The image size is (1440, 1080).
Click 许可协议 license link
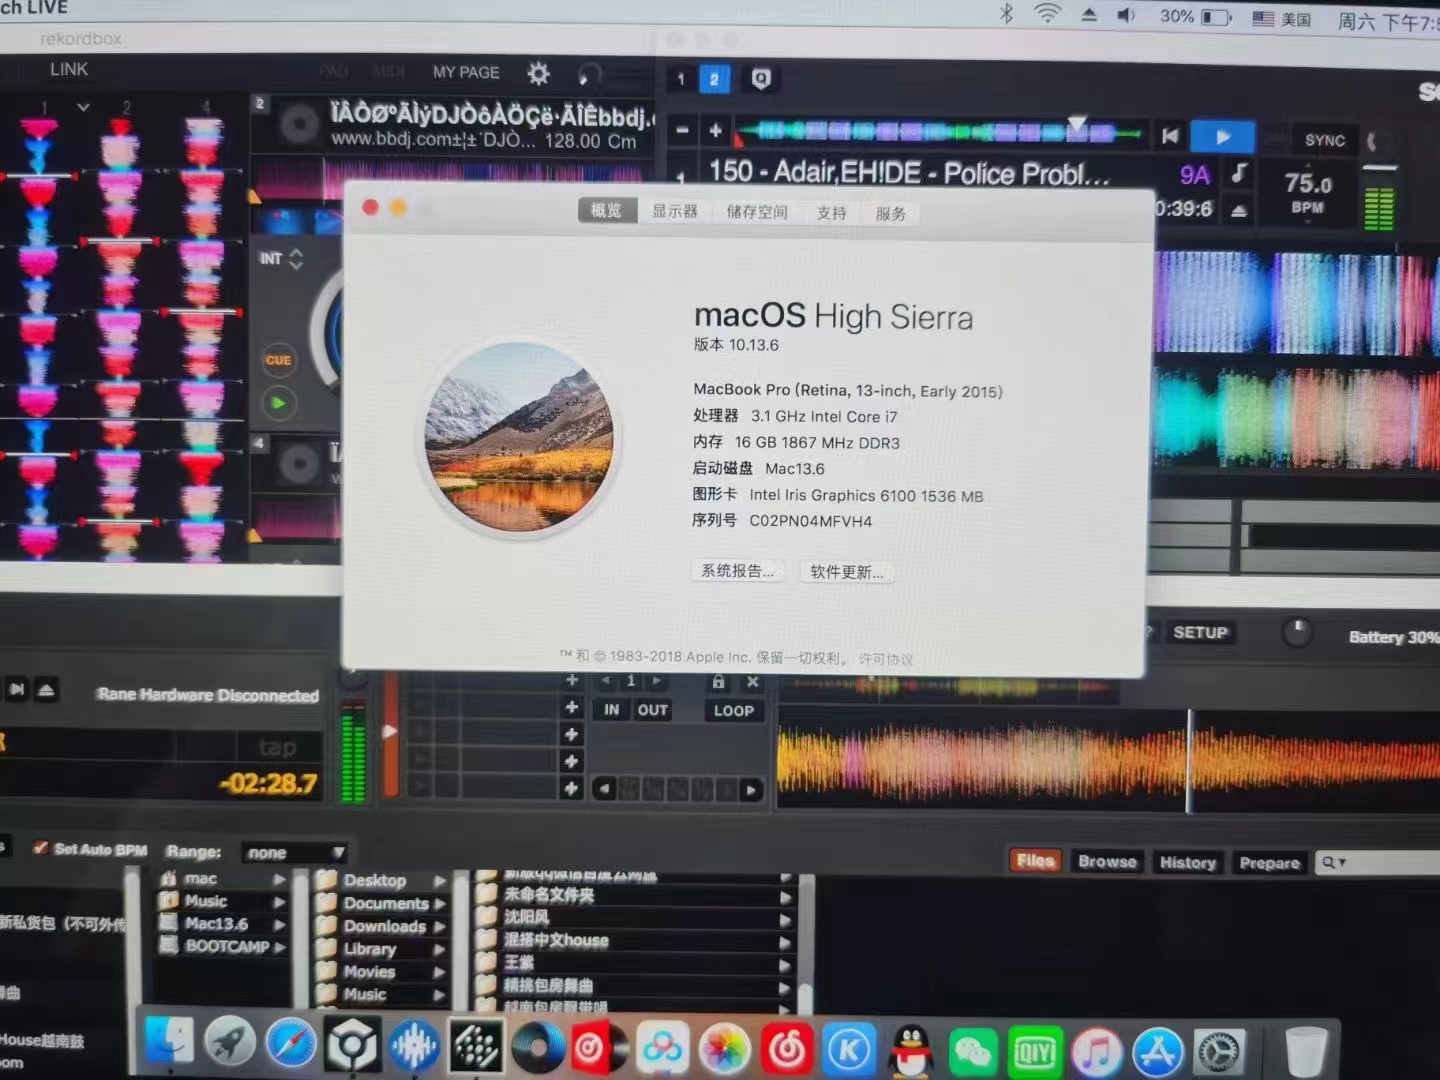[886, 659]
